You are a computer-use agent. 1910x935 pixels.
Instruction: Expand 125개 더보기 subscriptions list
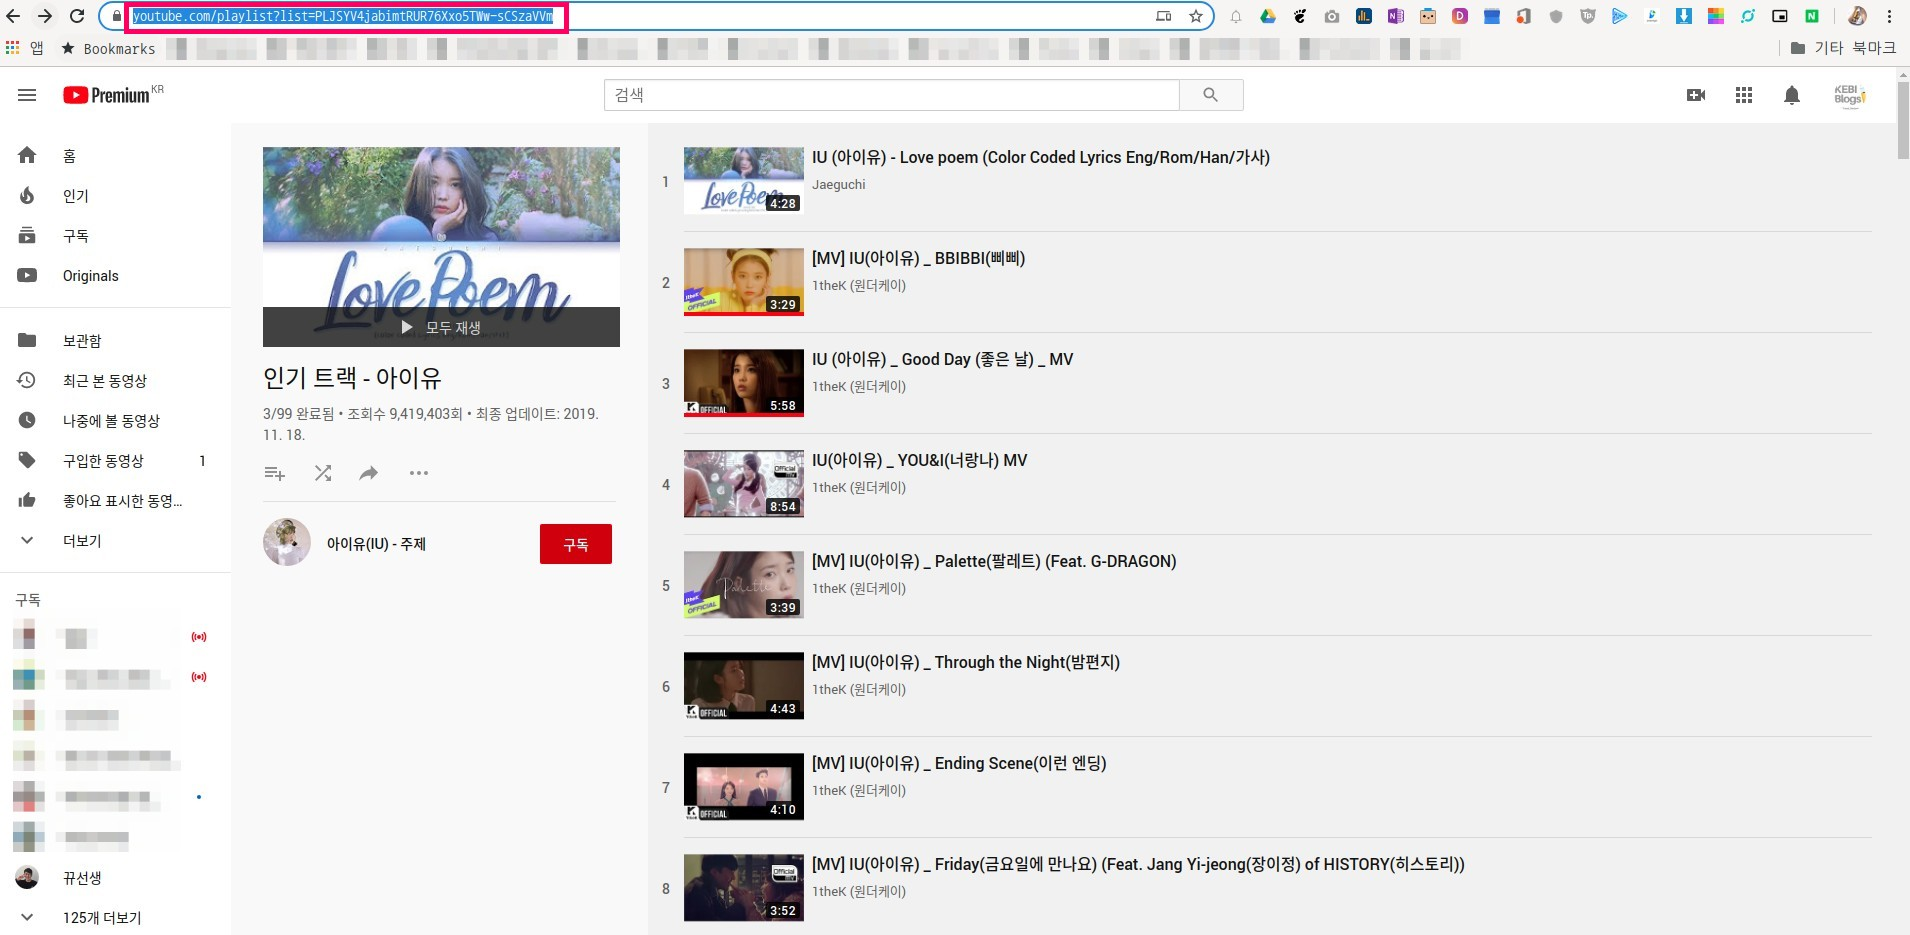click(116, 917)
